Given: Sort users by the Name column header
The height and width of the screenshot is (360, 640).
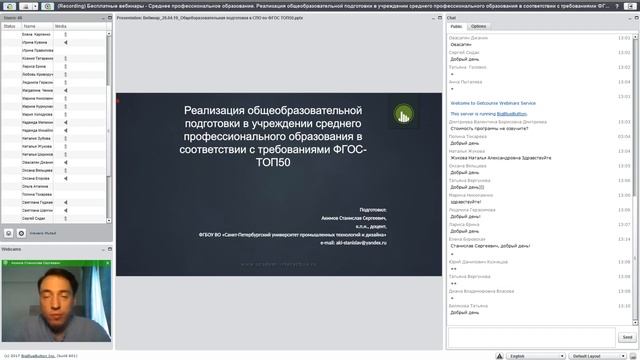Looking at the screenshot, I should [37, 26].
